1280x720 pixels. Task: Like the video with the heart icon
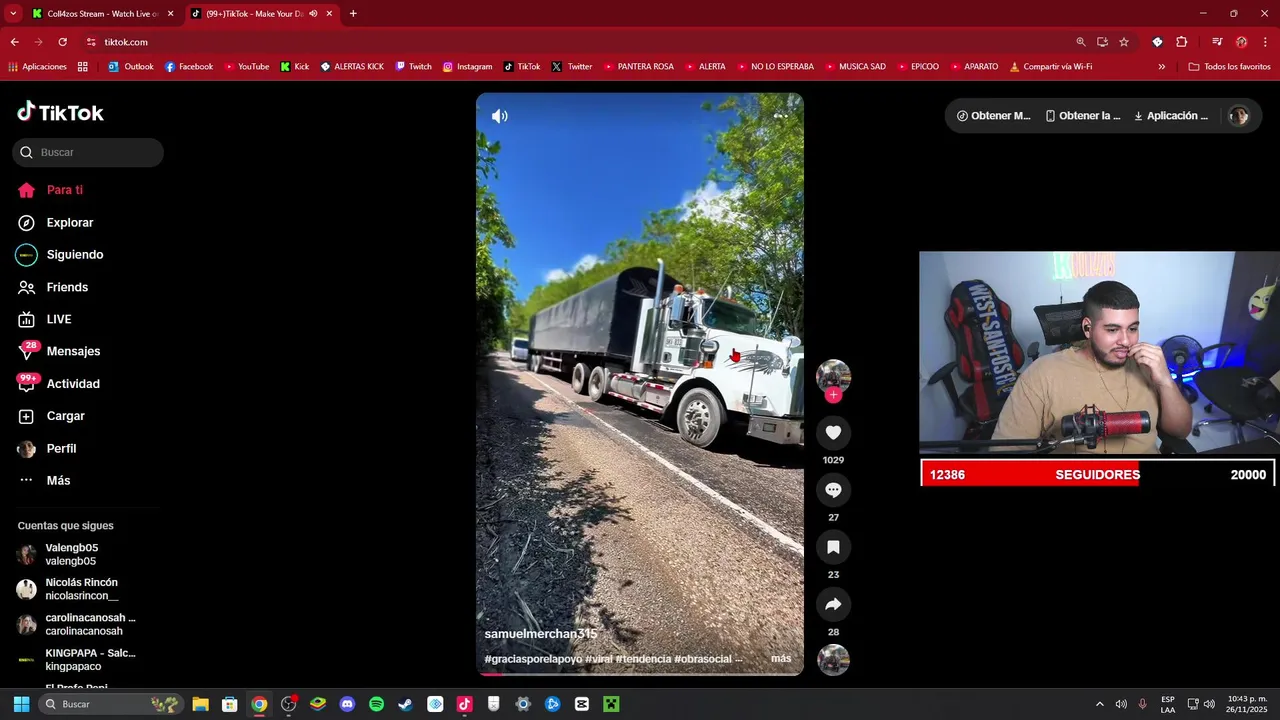click(x=833, y=432)
